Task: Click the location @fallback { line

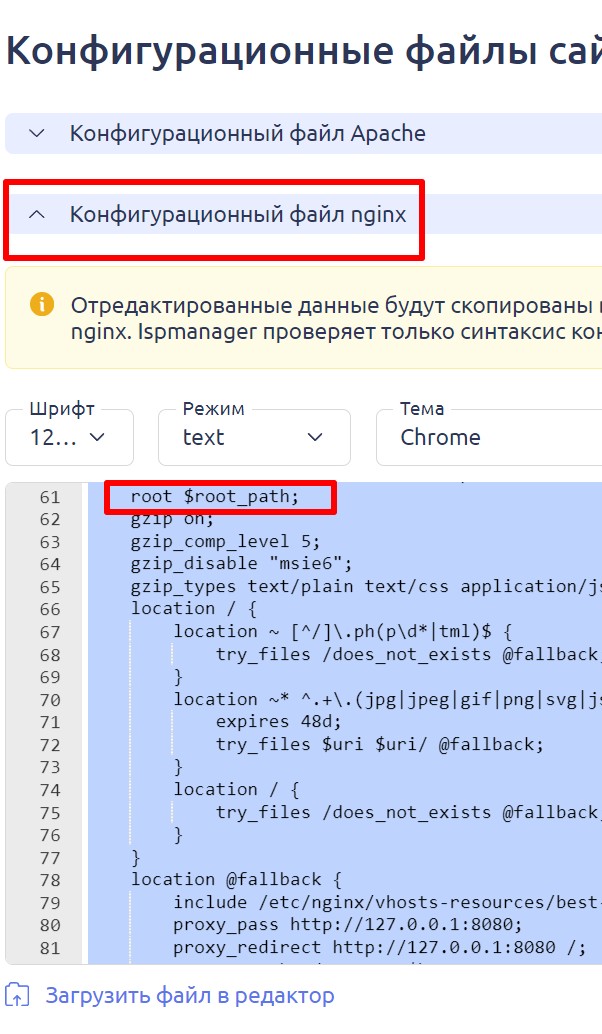Action: click(x=236, y=879)
